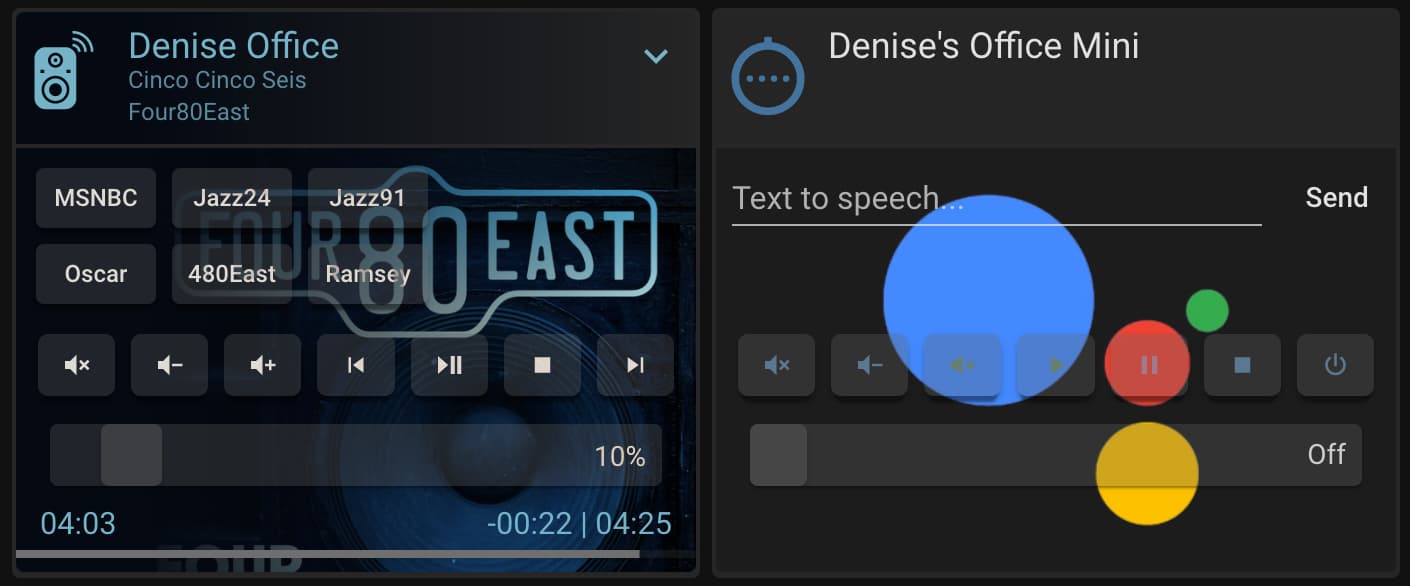Adjust the Denise Office volume slider
This screenshot has height=586, width=1410.
click(131, 455)
